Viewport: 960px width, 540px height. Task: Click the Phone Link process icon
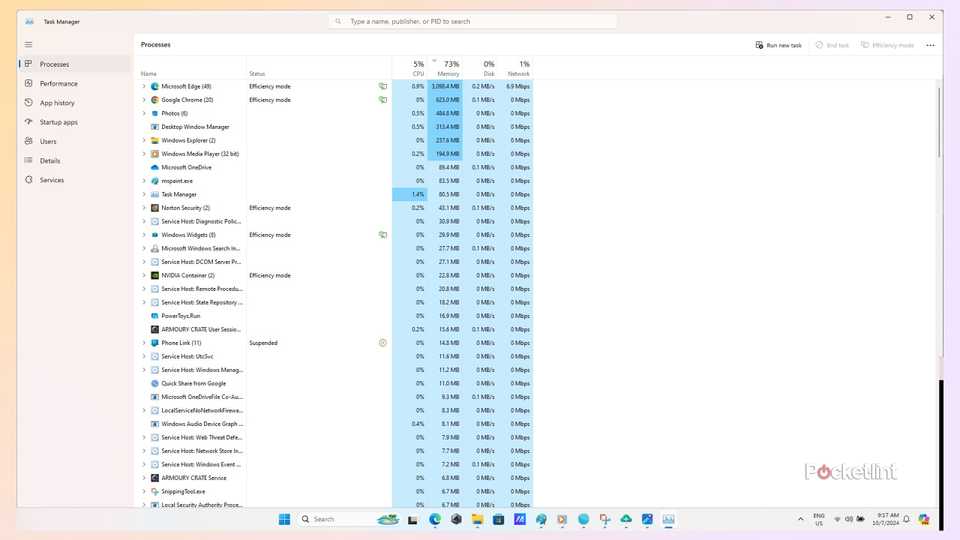[x=155, y=343]
